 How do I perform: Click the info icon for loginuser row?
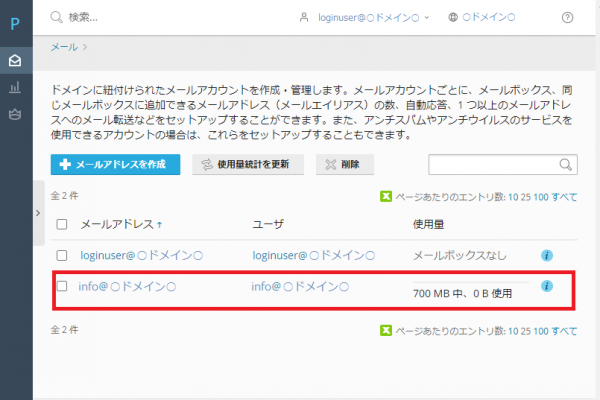tap(546, 256)
